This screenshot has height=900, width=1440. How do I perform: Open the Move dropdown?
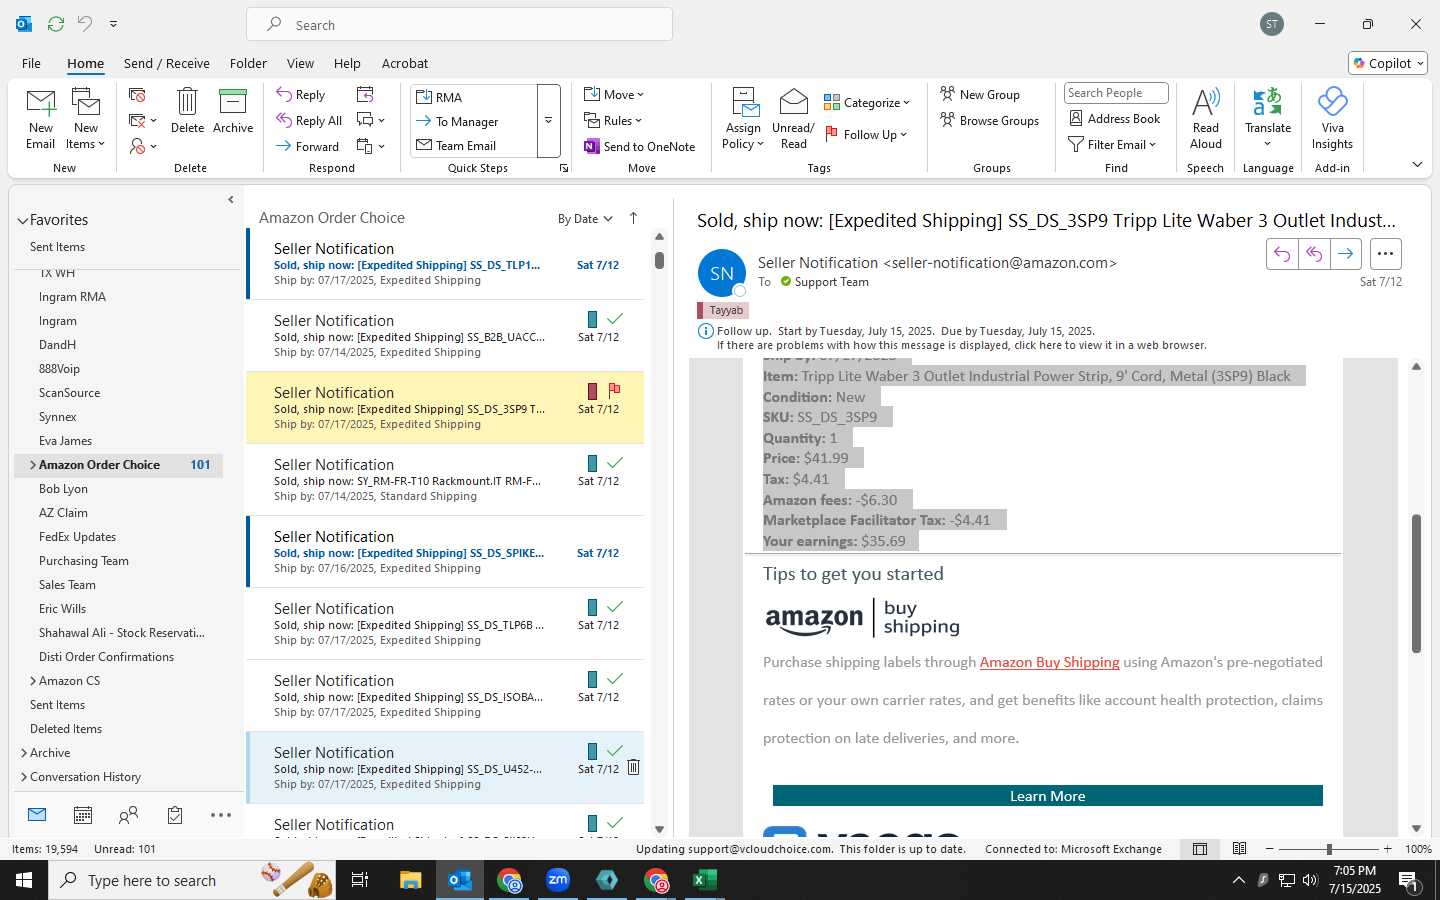pos(614,94)
